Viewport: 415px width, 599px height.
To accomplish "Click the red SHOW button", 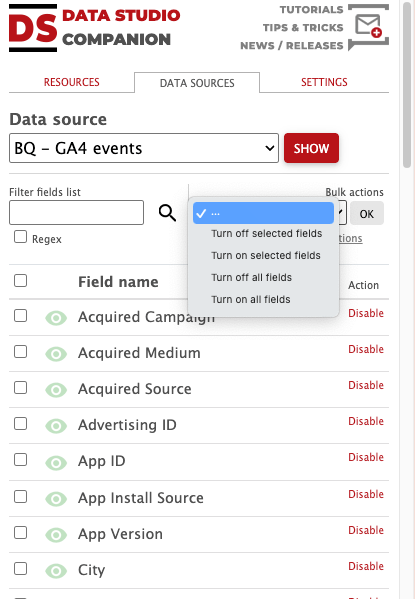I will (x=311, y=148).
